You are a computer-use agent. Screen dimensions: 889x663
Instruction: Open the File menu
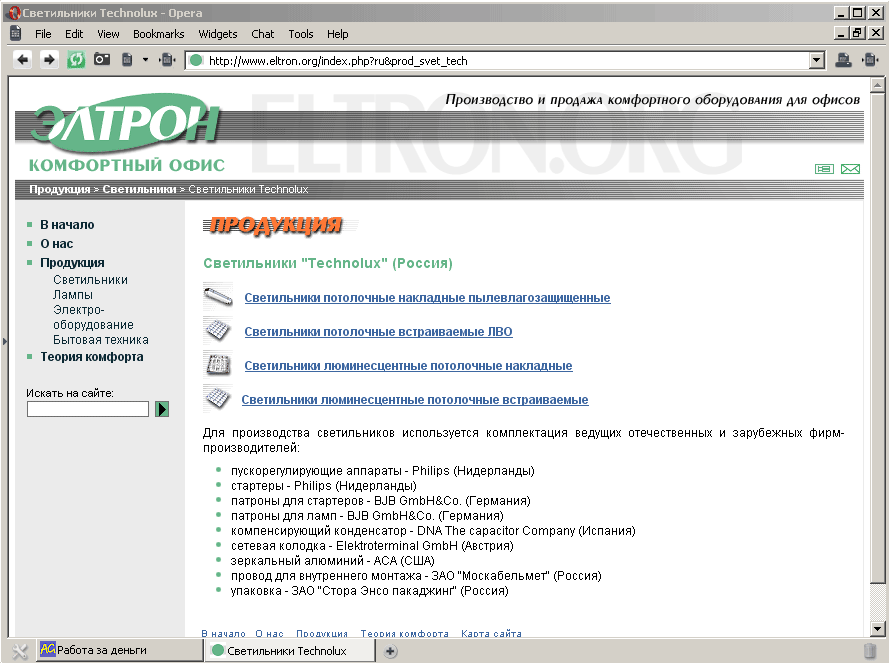pyautogui.click(x=43, y=34)
